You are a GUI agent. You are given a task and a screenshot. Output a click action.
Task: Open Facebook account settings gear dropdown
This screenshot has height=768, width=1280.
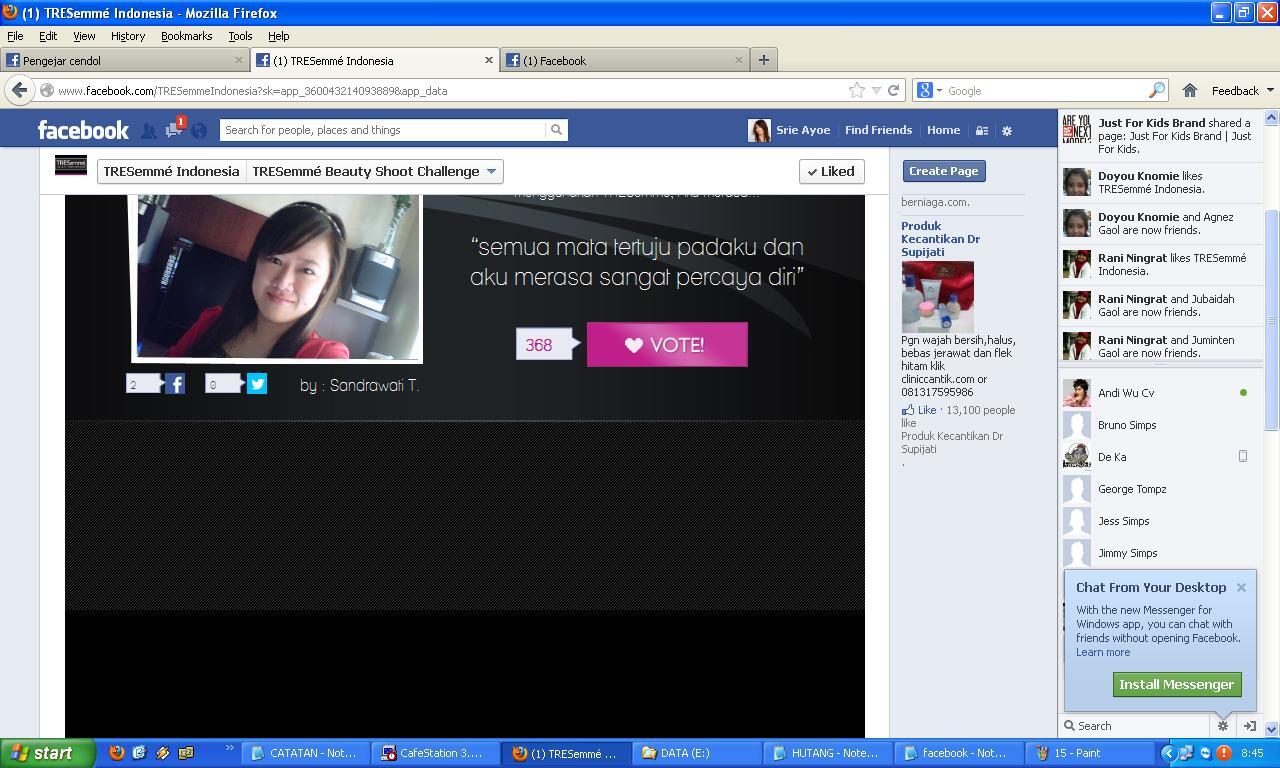[1007, 130]
